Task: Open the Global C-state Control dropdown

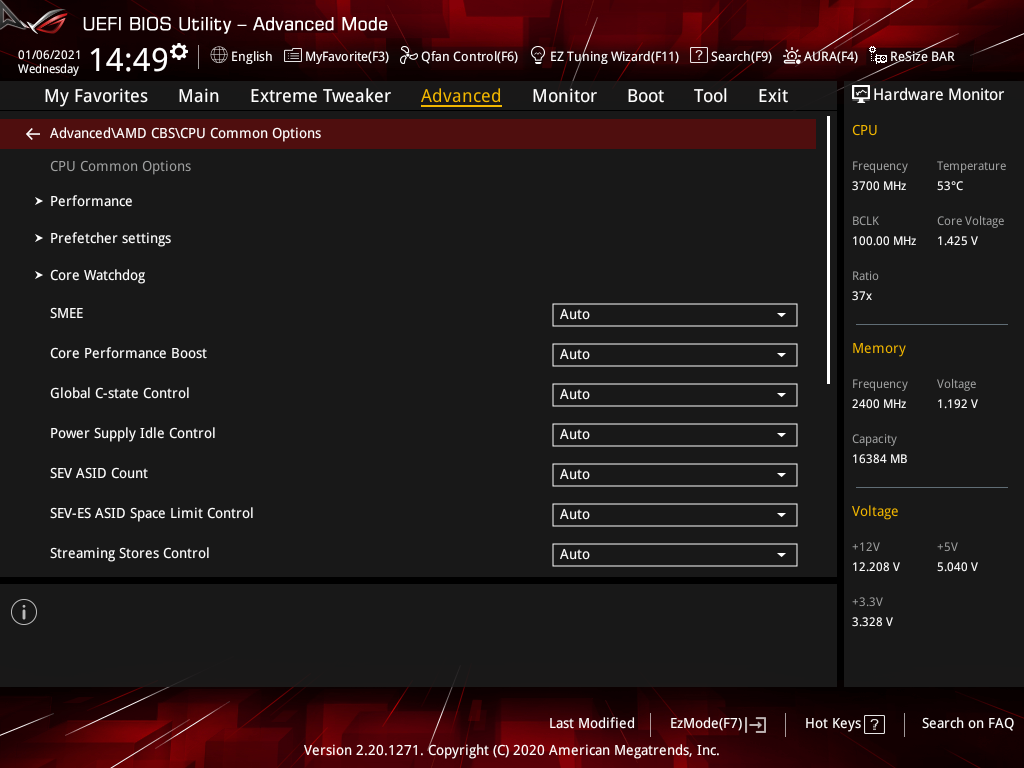Action: (675, 394)
